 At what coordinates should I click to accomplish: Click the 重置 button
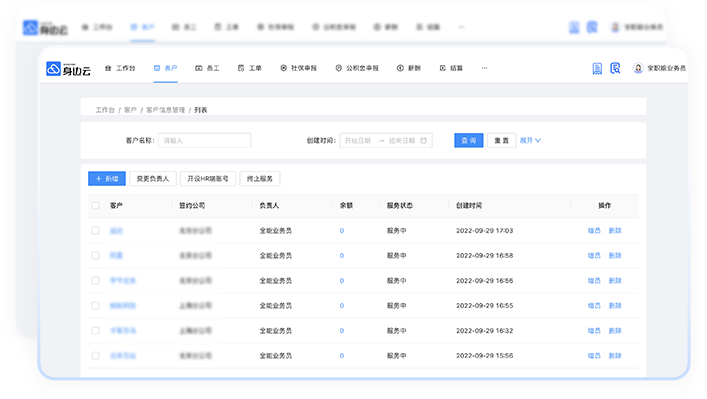(501, 140)
